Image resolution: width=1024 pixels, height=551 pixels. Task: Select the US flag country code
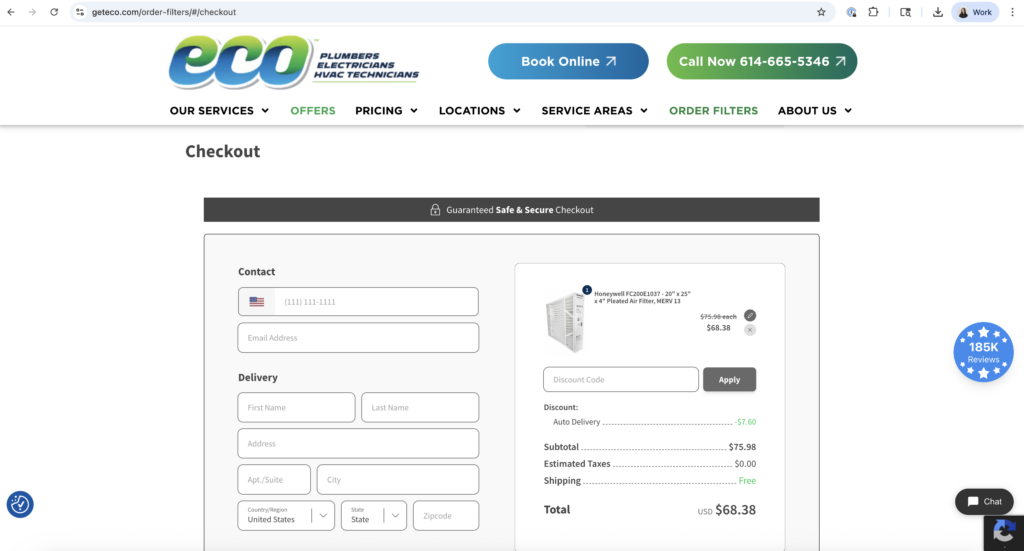point(257,302)
